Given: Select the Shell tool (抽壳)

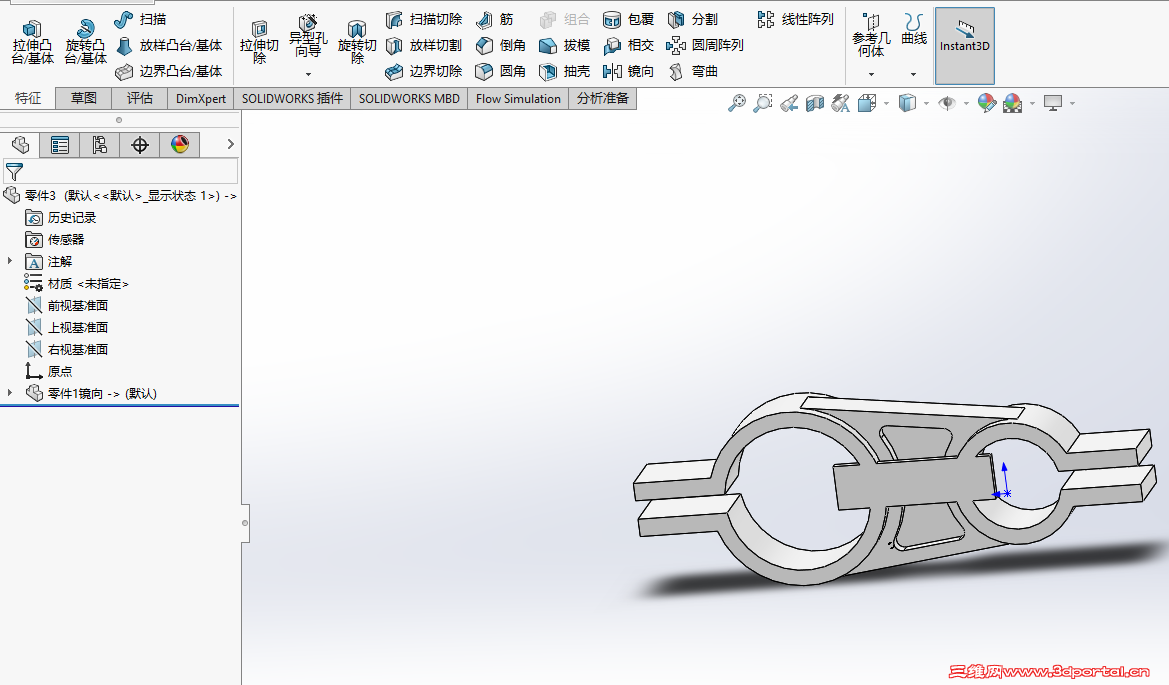Looking at the screenshot, I should [x=564, y=72].
